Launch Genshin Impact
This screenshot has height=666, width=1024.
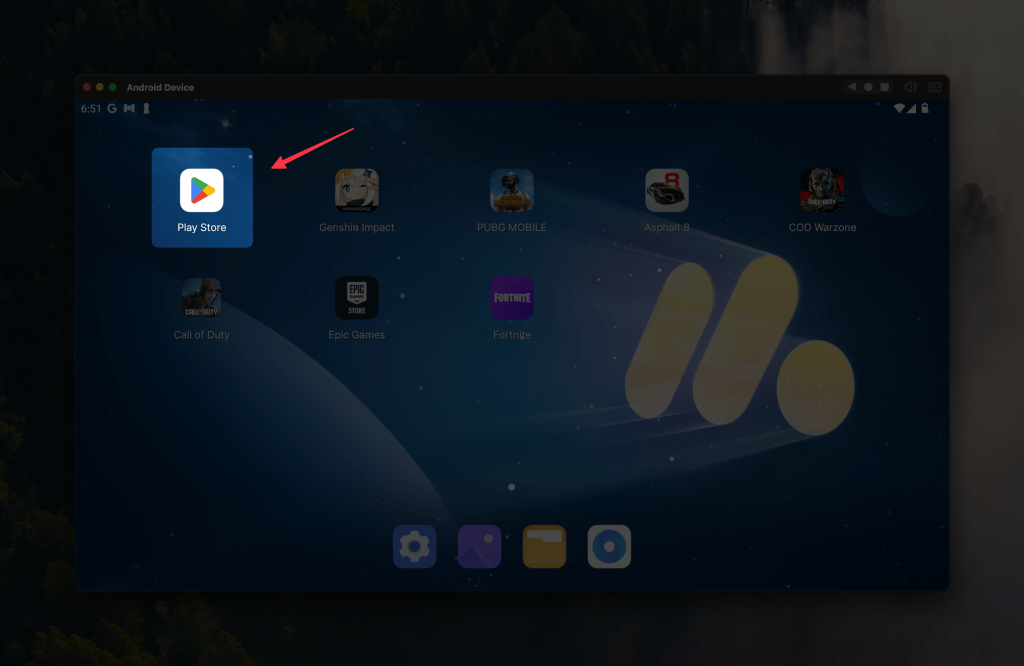point(357,190)
